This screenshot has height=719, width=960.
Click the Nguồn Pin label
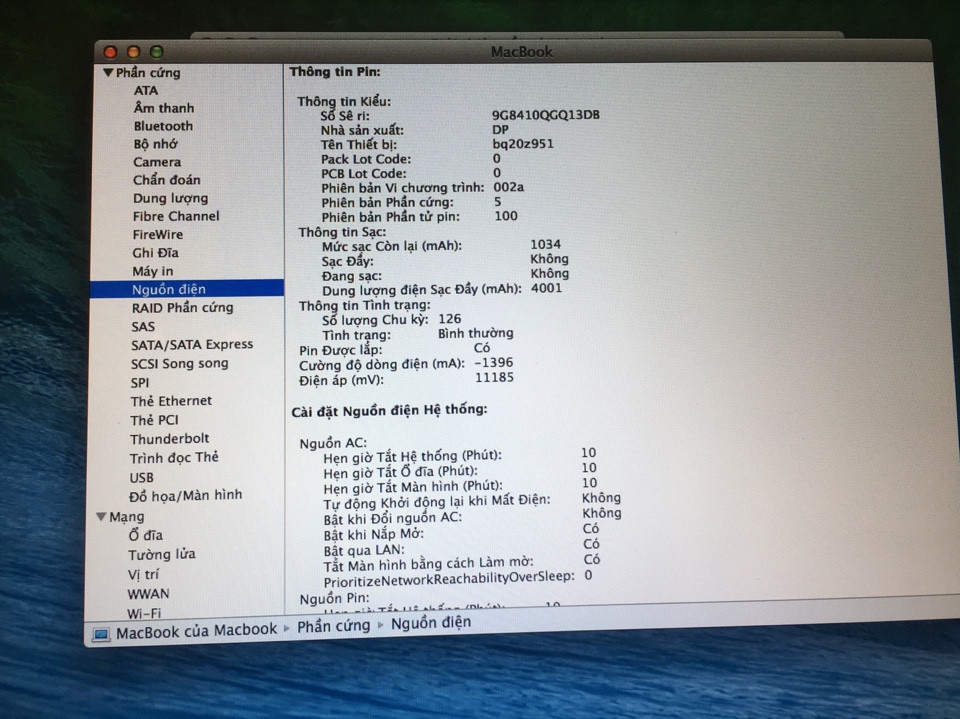point(334,598)
